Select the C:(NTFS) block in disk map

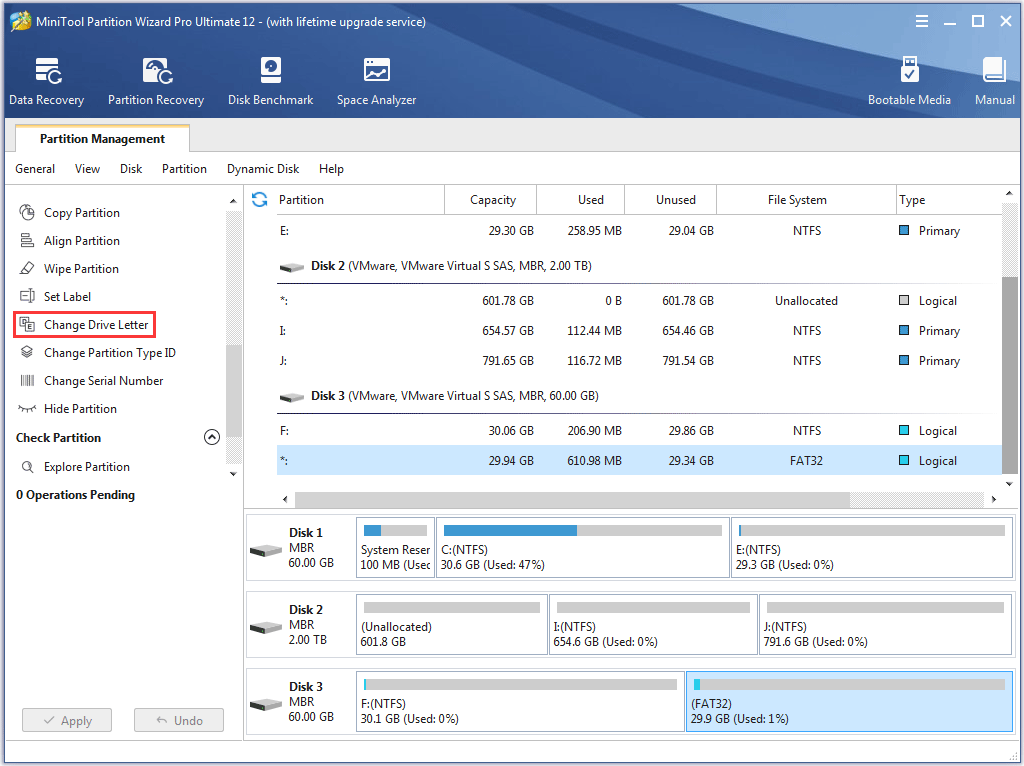(583, 548)
